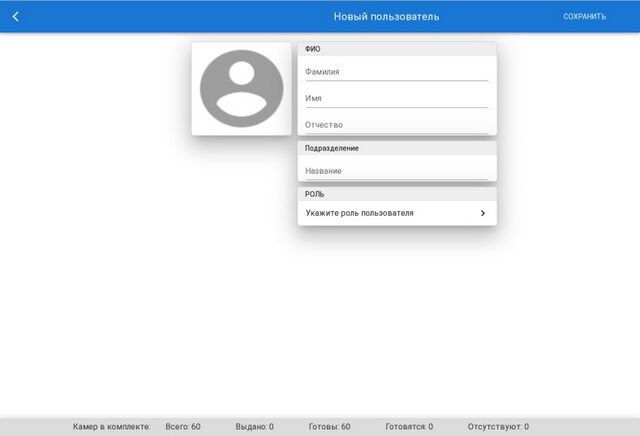Click the Выдано: 0 status counter

coord(255,427)
